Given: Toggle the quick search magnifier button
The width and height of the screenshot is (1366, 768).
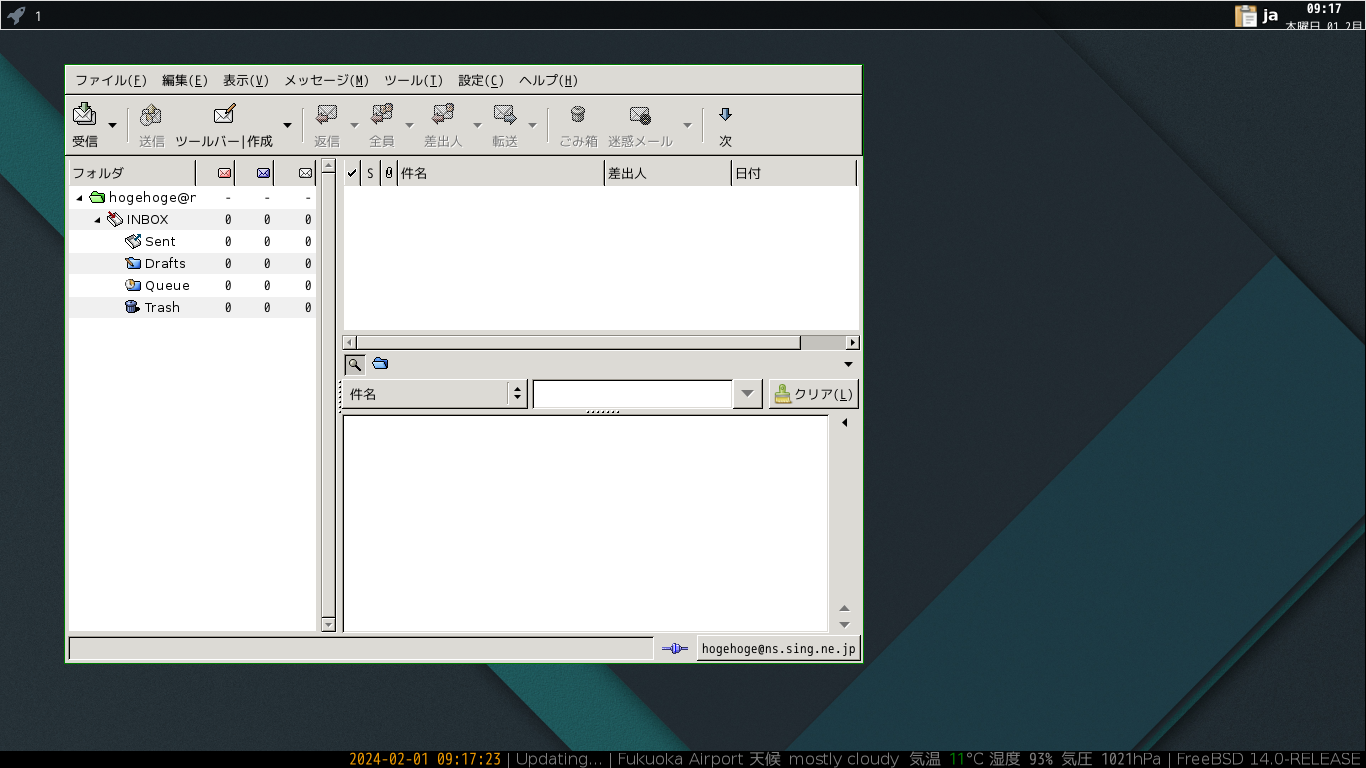Looking at the screenshot, I should (x=354, y=364).
